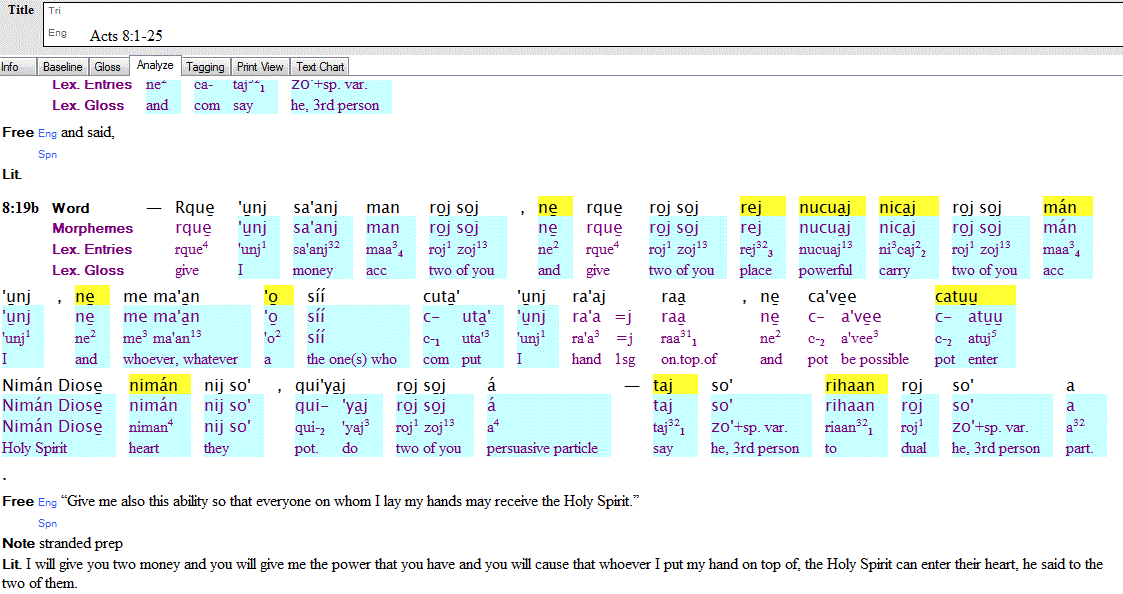The image size is (1123, 594).
Task: Select highlighted word 'rihaan'
Action: [x=856, y=385]
